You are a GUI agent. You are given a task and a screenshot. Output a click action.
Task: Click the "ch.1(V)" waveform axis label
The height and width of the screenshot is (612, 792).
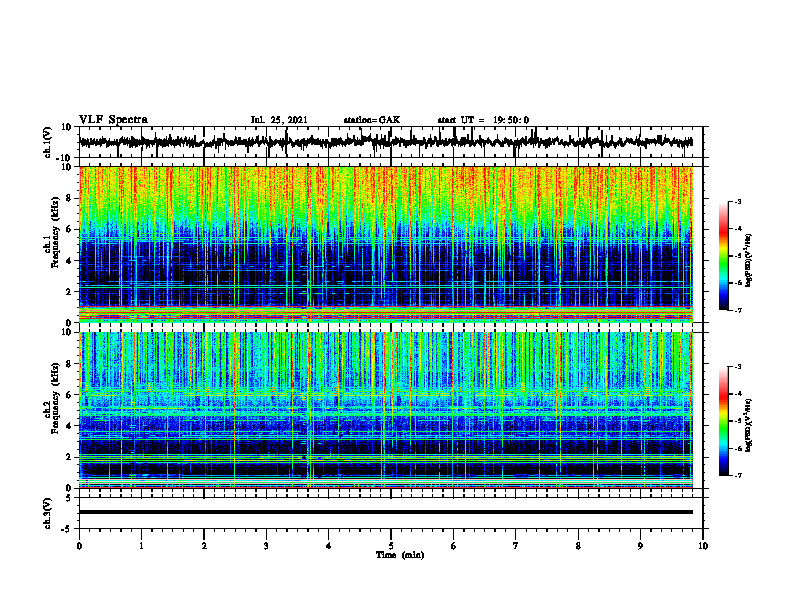[x=47, y=142]
